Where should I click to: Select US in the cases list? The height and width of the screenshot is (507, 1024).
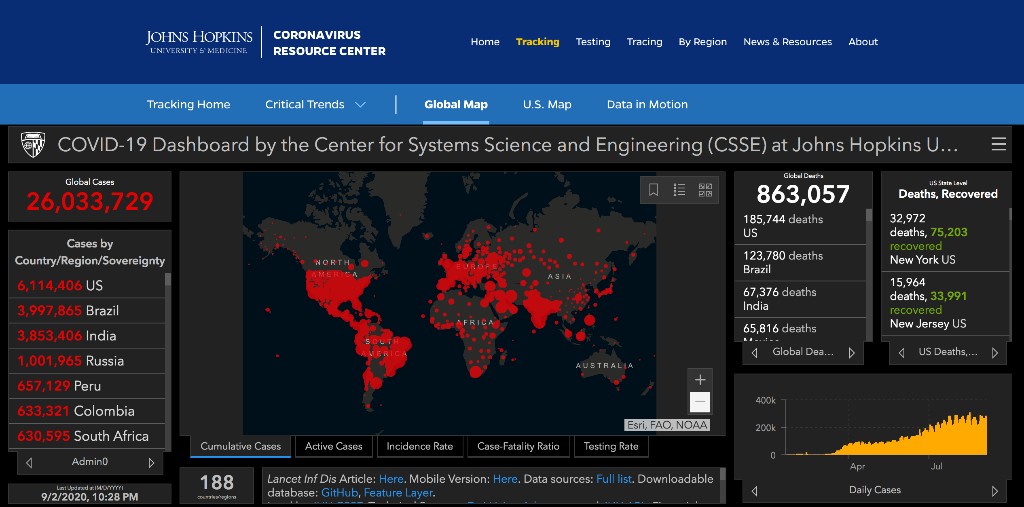[87, 286]
